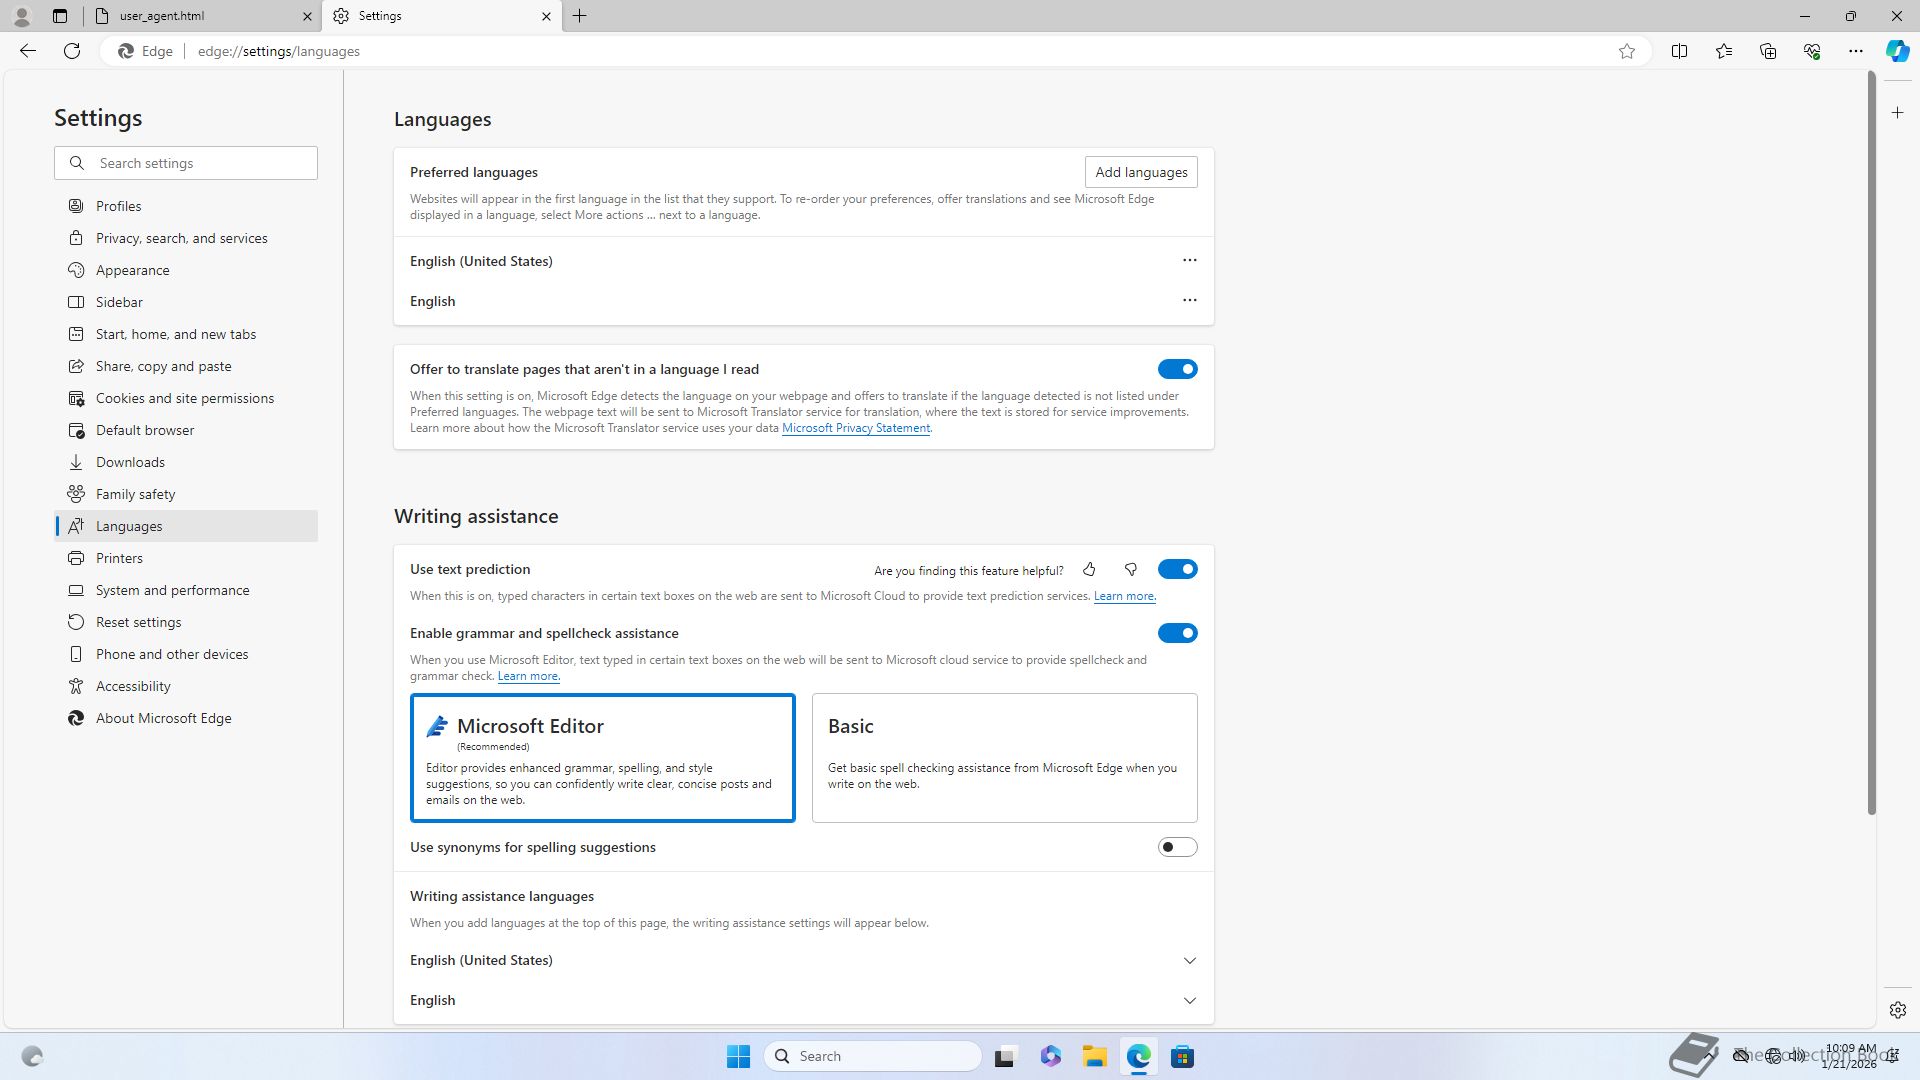
Task: Click the Add languages button
Action: [x=1141, y=172]
